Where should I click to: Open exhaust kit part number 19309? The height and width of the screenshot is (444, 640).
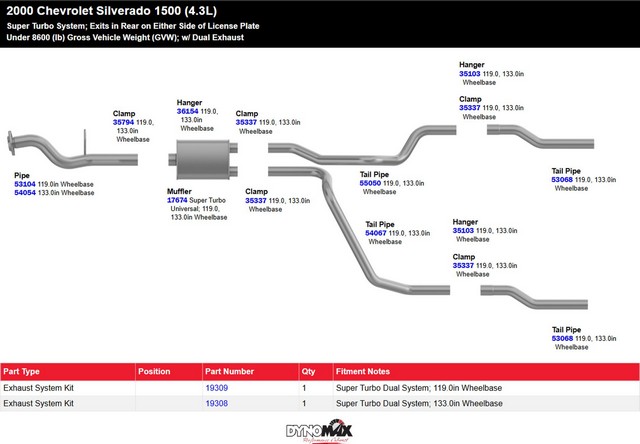click(x=217, y=388)
